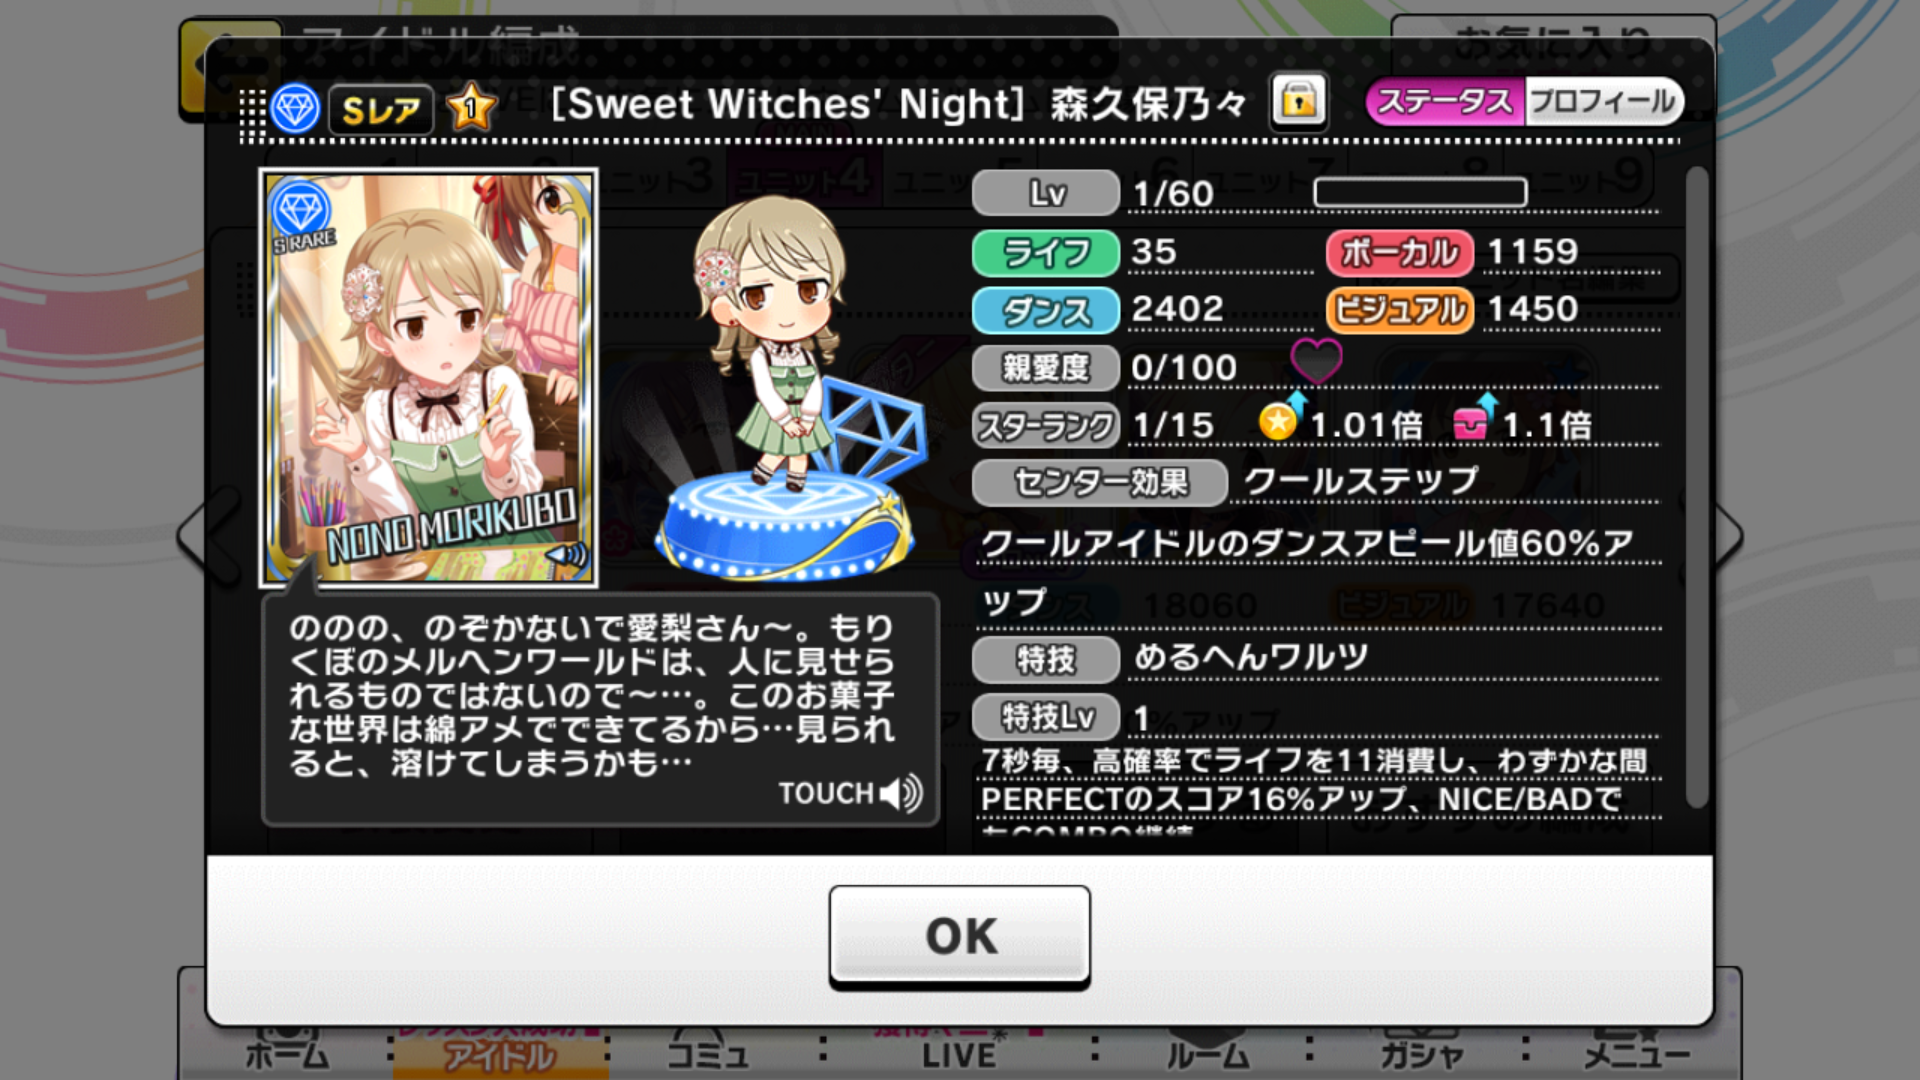Screen dimensions: 1920x1080
Task: Play the TOUCH voice speaker icon
Action: point(901,793)
